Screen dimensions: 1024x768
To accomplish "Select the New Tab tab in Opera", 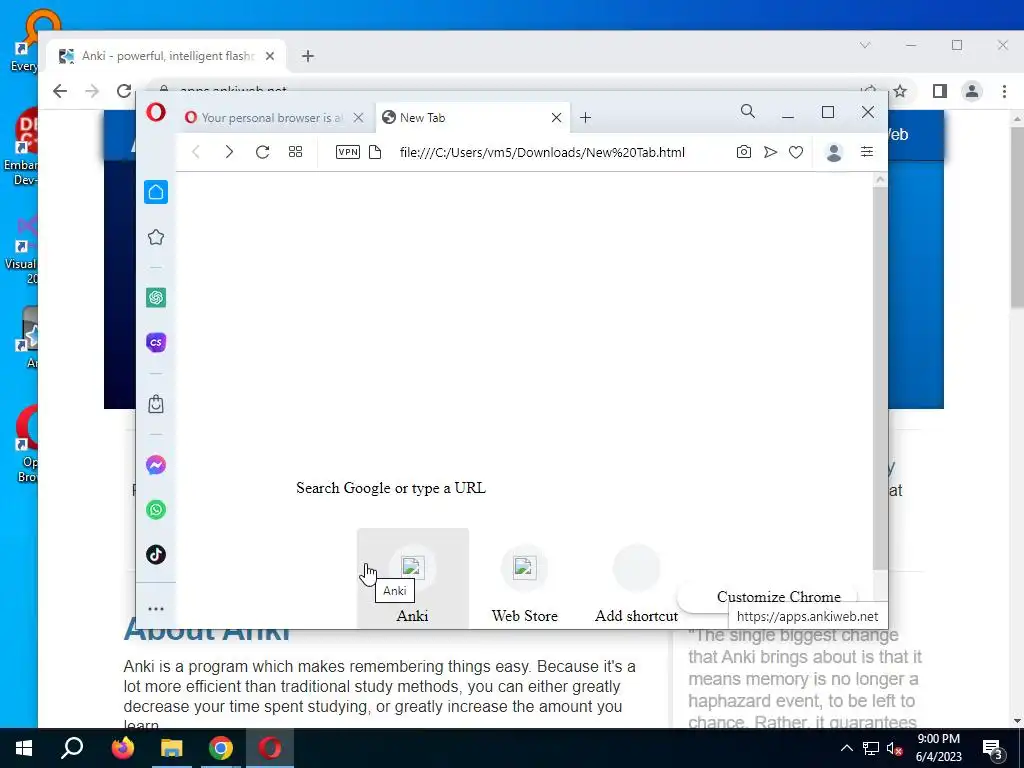I will (472, 118).
